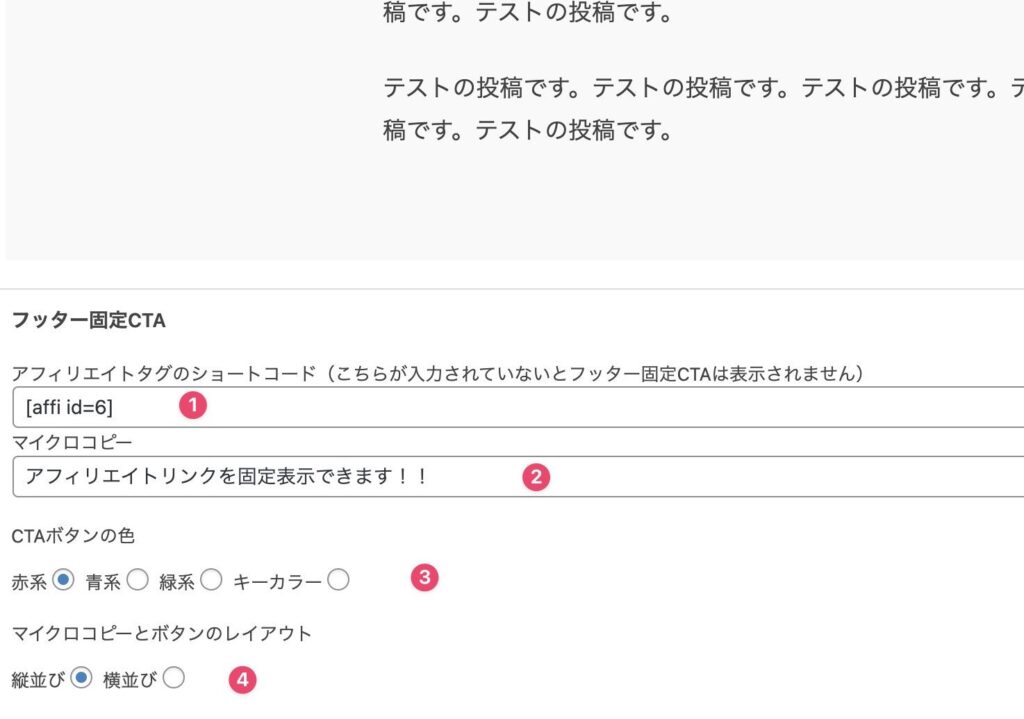Switch layout to 横並び
The image size is (1024, 719).
173,677
